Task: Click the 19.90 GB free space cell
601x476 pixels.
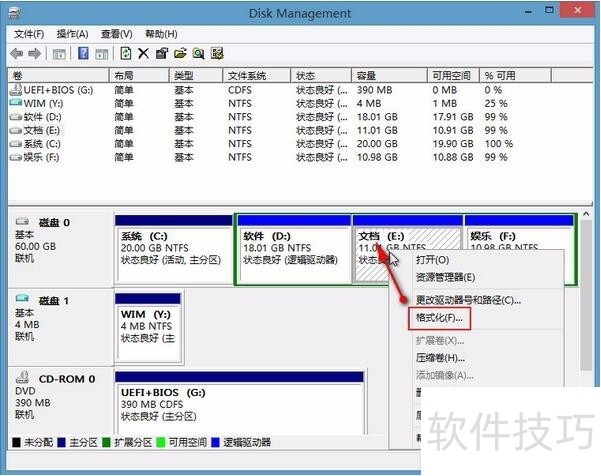Action: point(453,144)
